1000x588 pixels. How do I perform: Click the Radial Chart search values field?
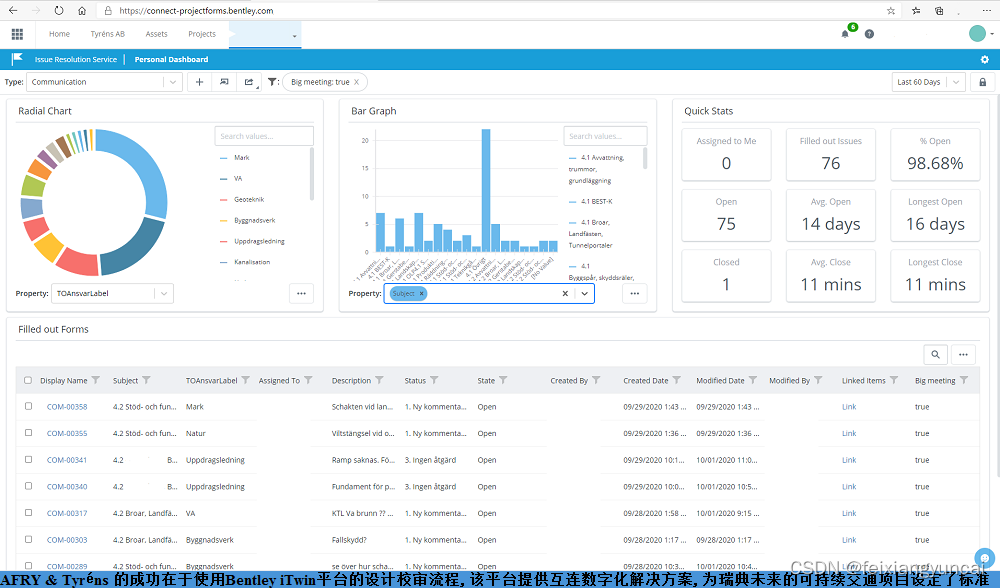click(264, 136)
